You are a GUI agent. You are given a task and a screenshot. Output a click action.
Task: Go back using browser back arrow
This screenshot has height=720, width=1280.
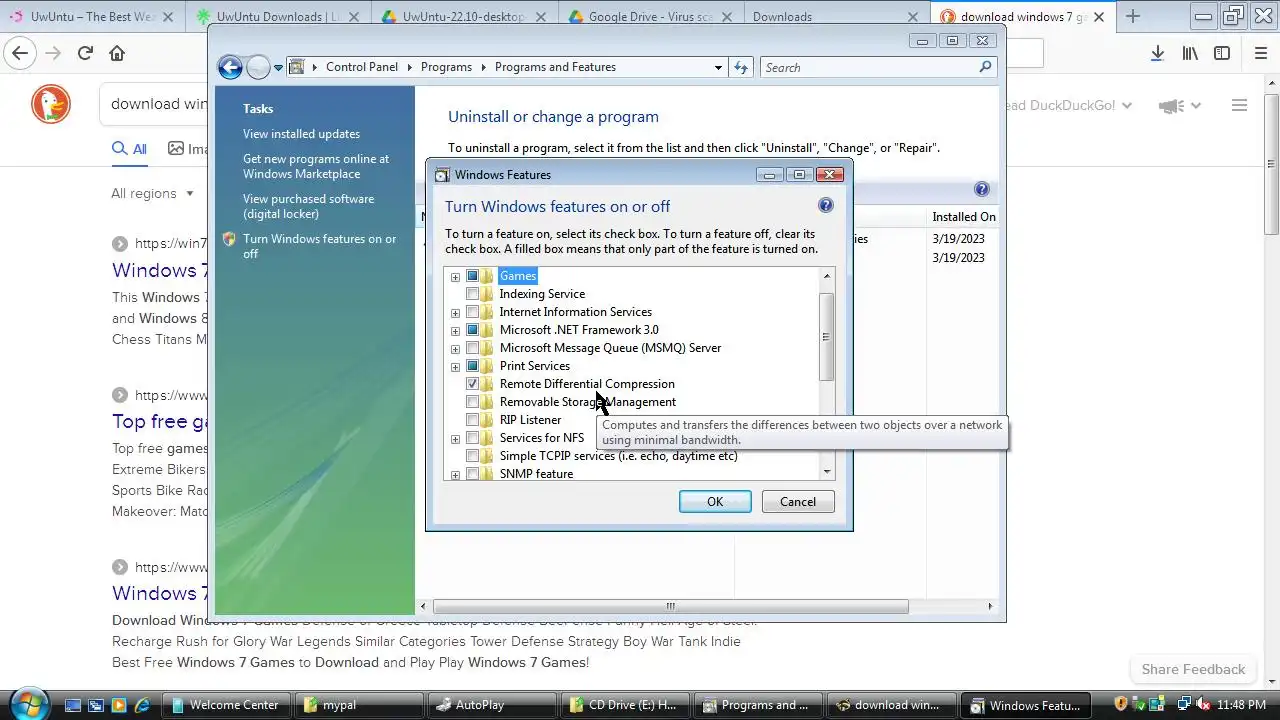coord(20,53)
